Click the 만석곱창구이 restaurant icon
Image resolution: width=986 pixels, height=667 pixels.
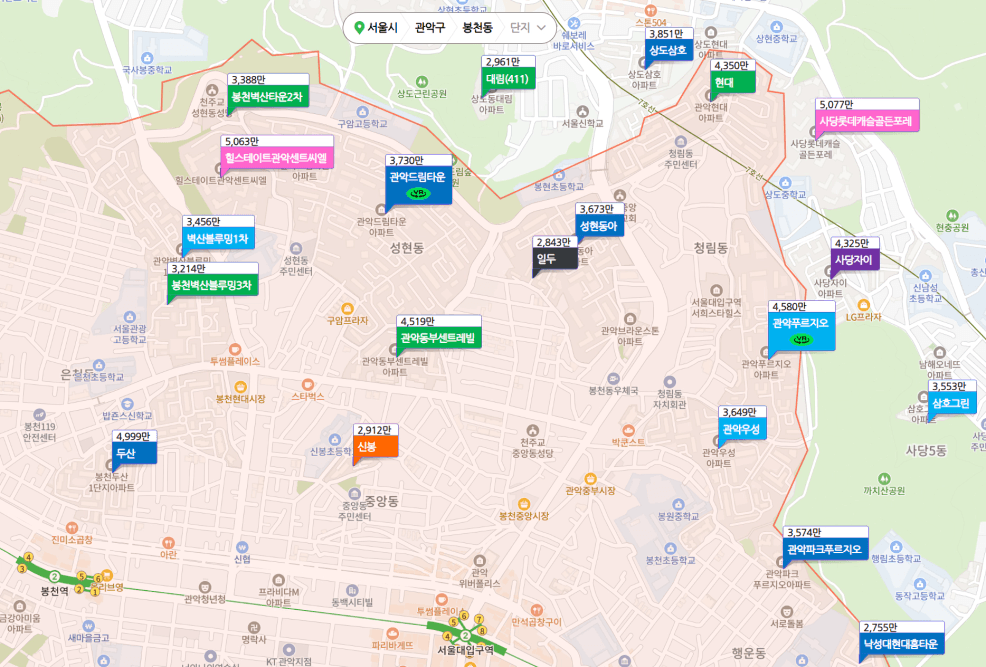tap(536, 610)
